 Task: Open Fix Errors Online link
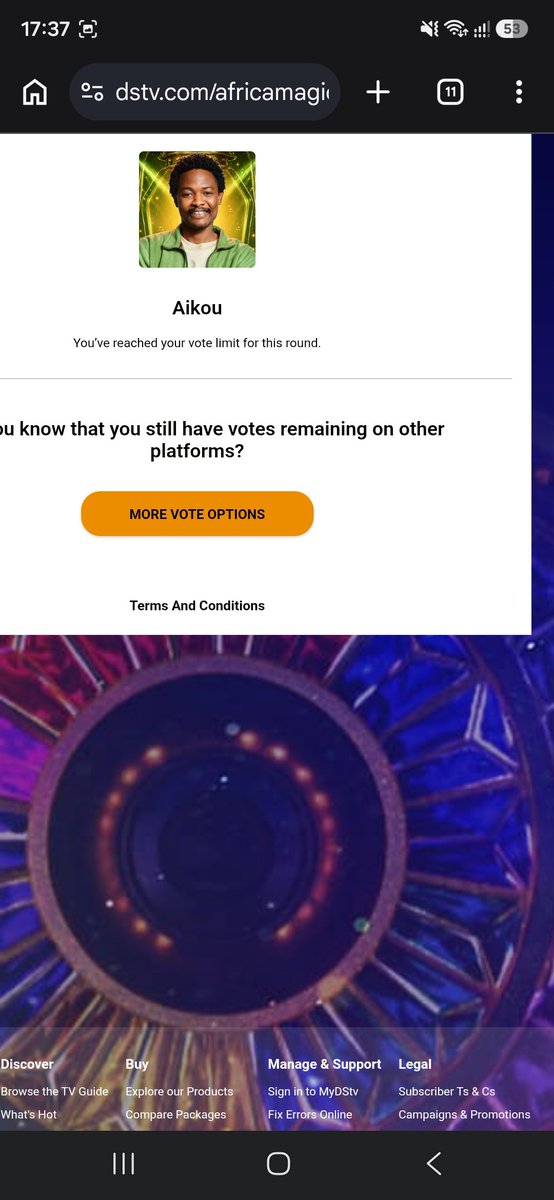click(310, 1114)
